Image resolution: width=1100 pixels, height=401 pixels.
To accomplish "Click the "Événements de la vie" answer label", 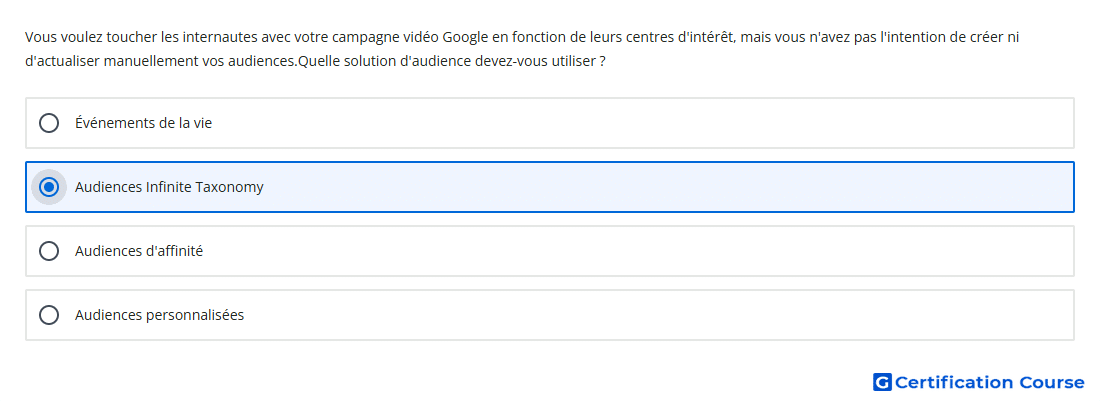I will pos(144,123).
